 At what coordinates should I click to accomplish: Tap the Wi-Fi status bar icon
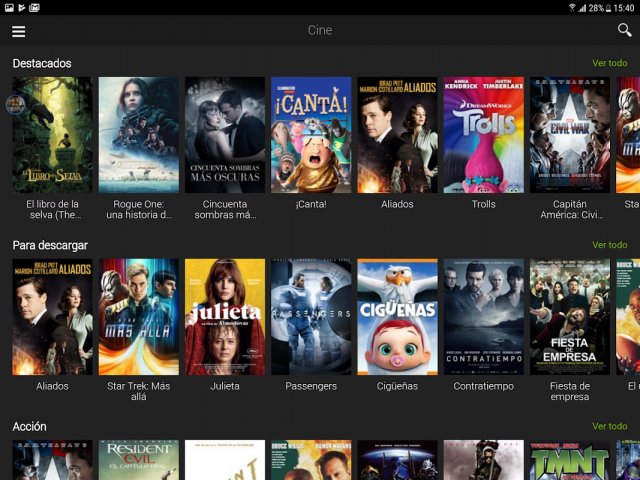click(x=573, y=7)
